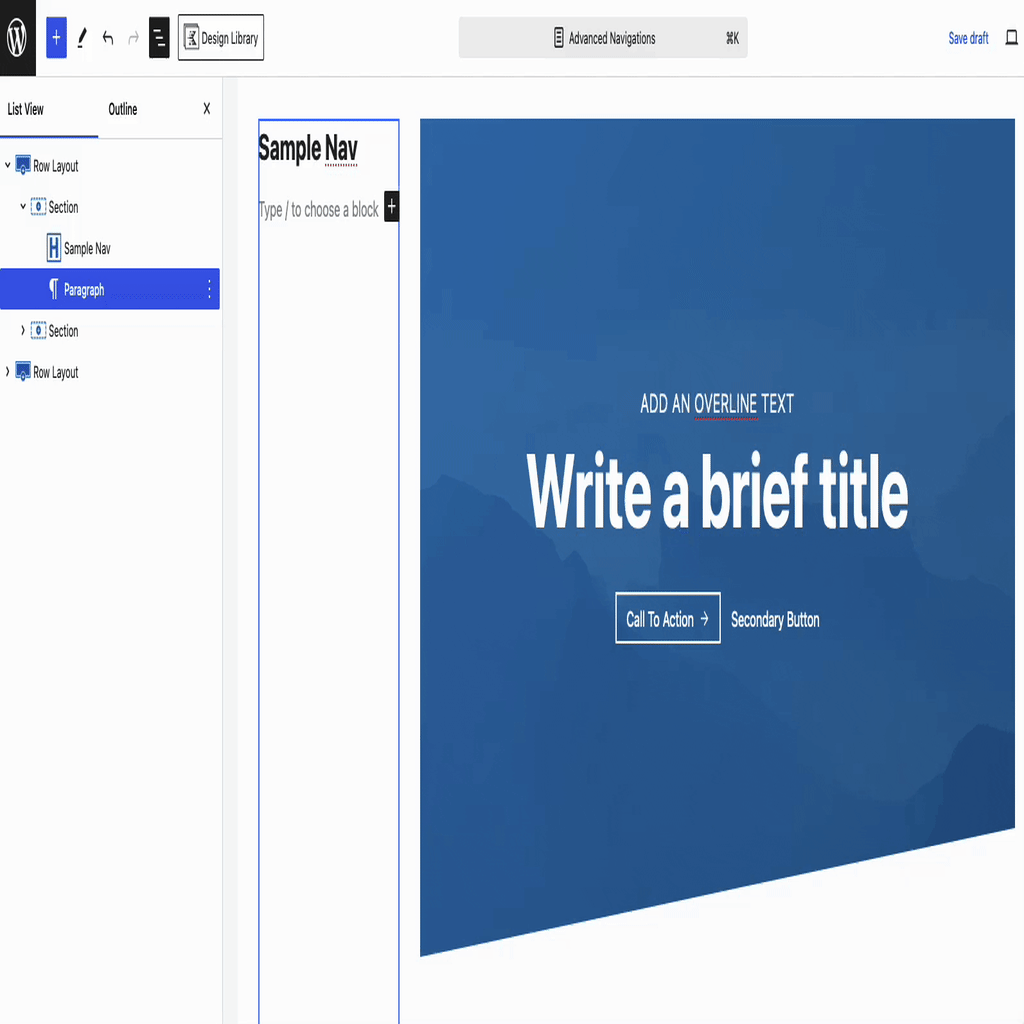
Task: Close the List View panel
Action: (x=206, y=108)
